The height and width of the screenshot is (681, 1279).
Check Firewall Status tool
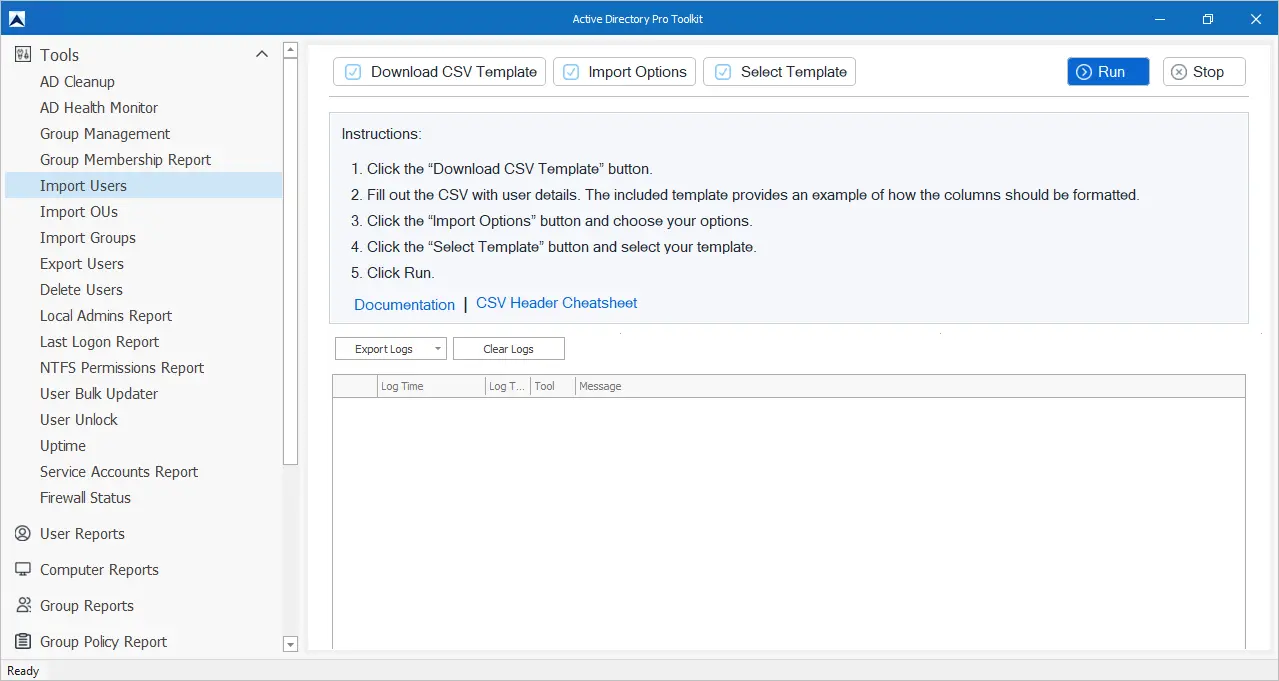point(85,498)
